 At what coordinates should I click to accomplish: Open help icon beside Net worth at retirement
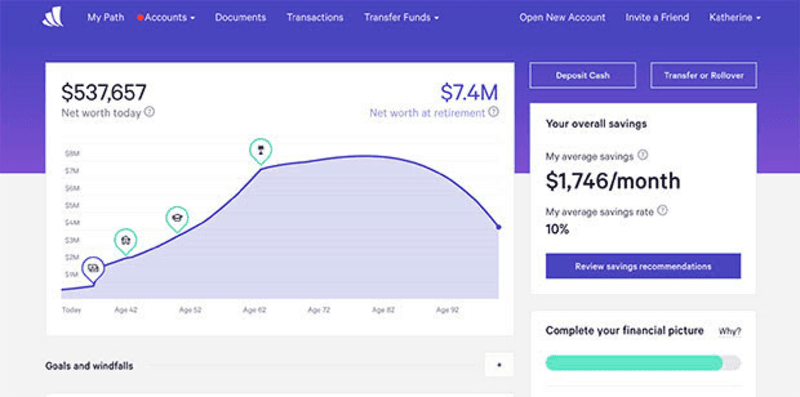(493, 112)
